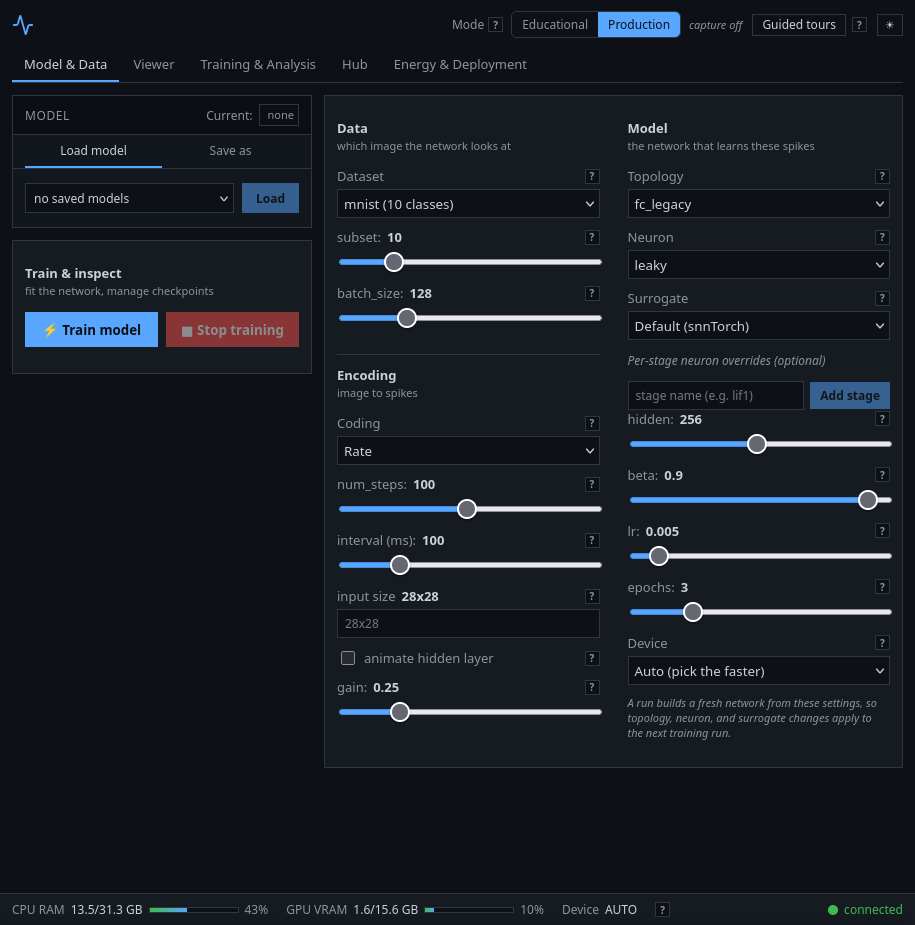Open Training & Analysis tab
The image size is (915, 925).
(x=258, y=64)
